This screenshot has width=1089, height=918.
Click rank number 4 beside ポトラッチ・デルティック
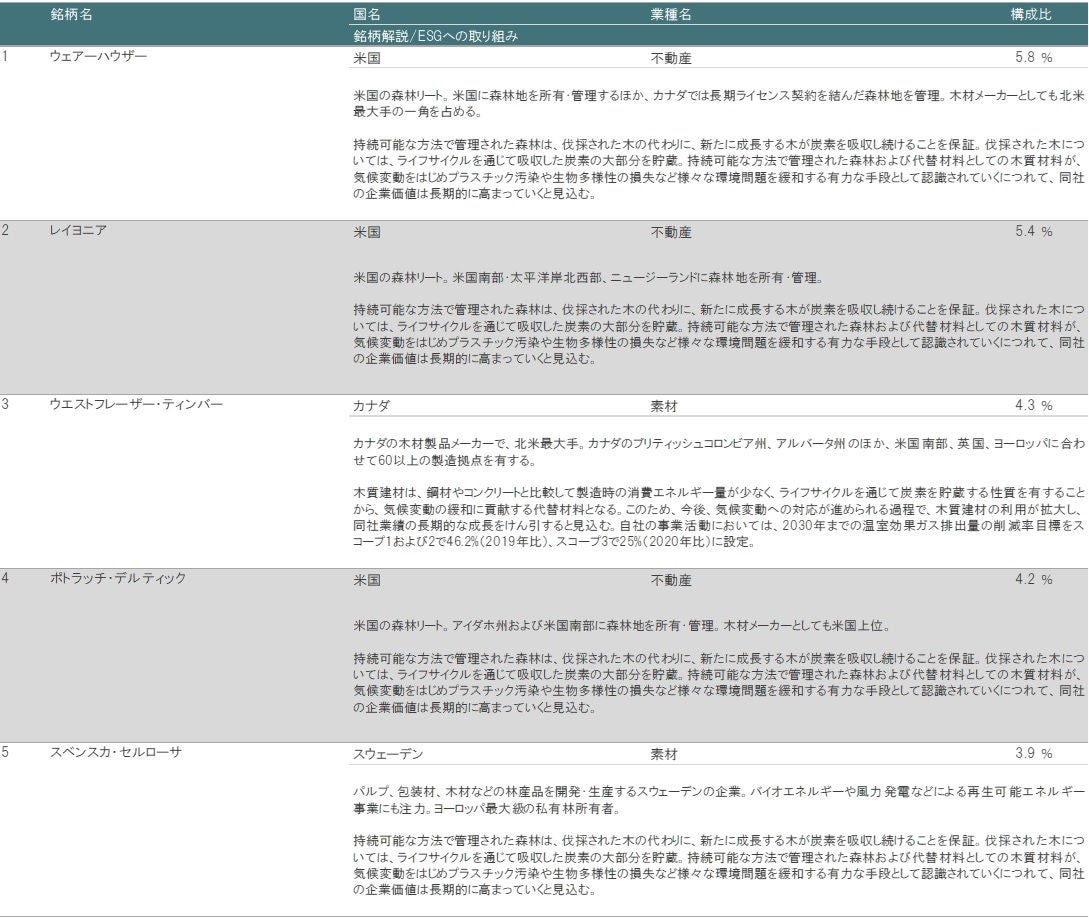click(5, 578)
